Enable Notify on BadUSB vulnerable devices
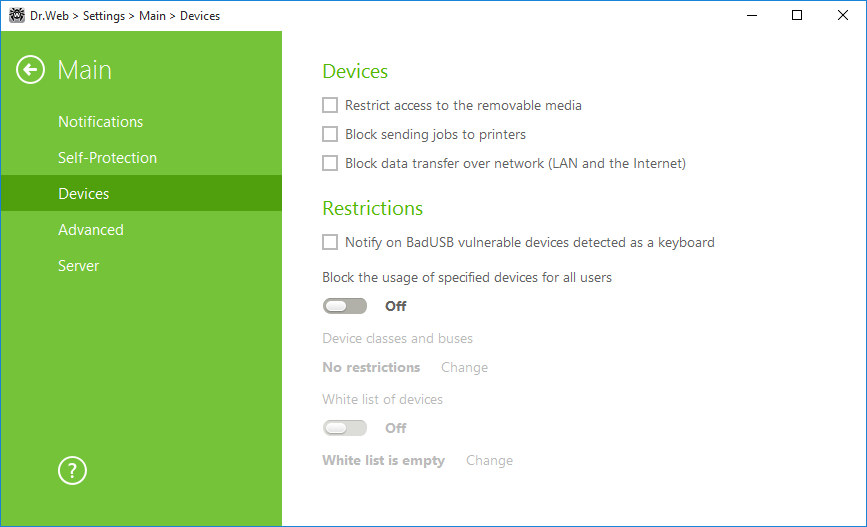 [x=330, y=242]
